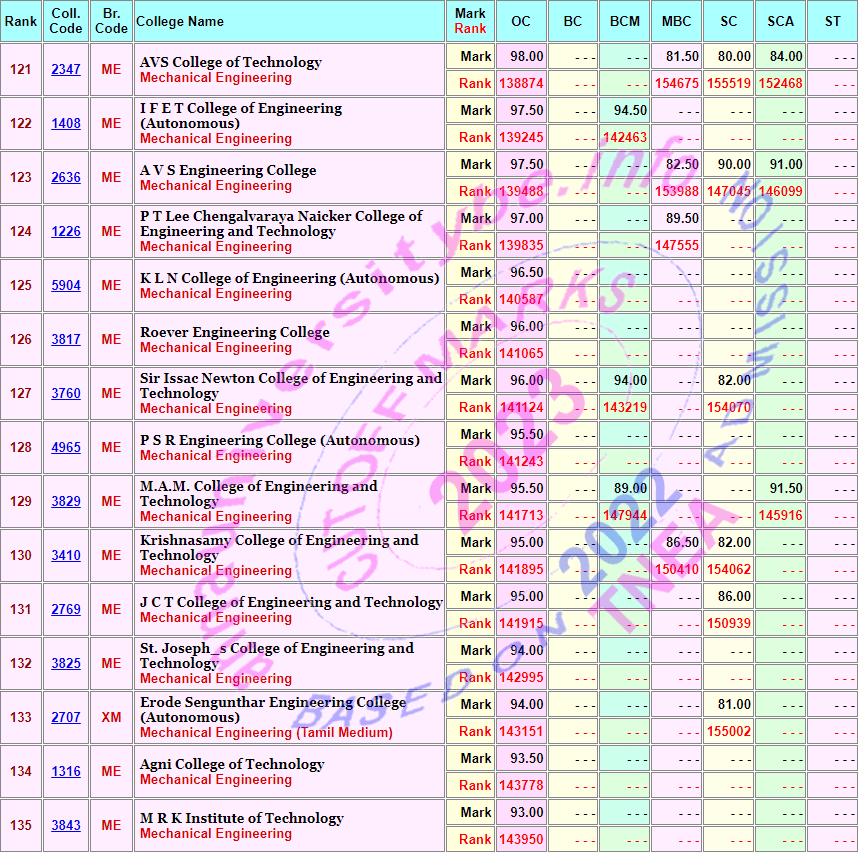Click college code 1408 link

66,124
